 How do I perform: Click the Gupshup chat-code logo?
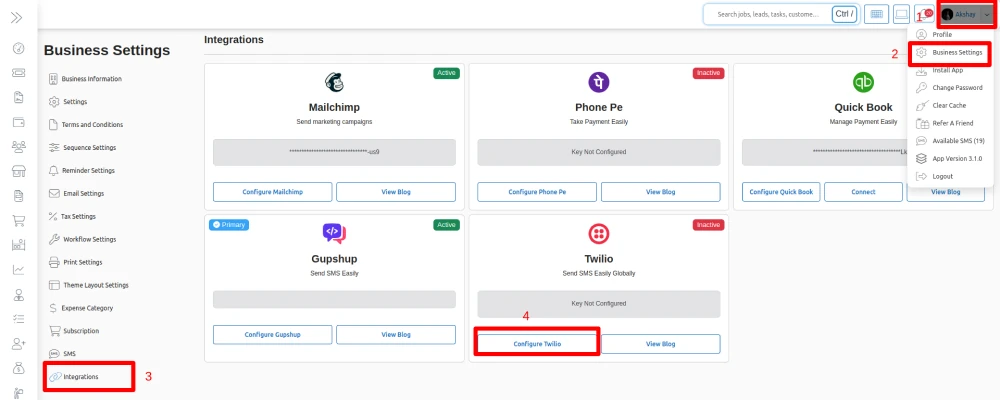tap(334, 233)
